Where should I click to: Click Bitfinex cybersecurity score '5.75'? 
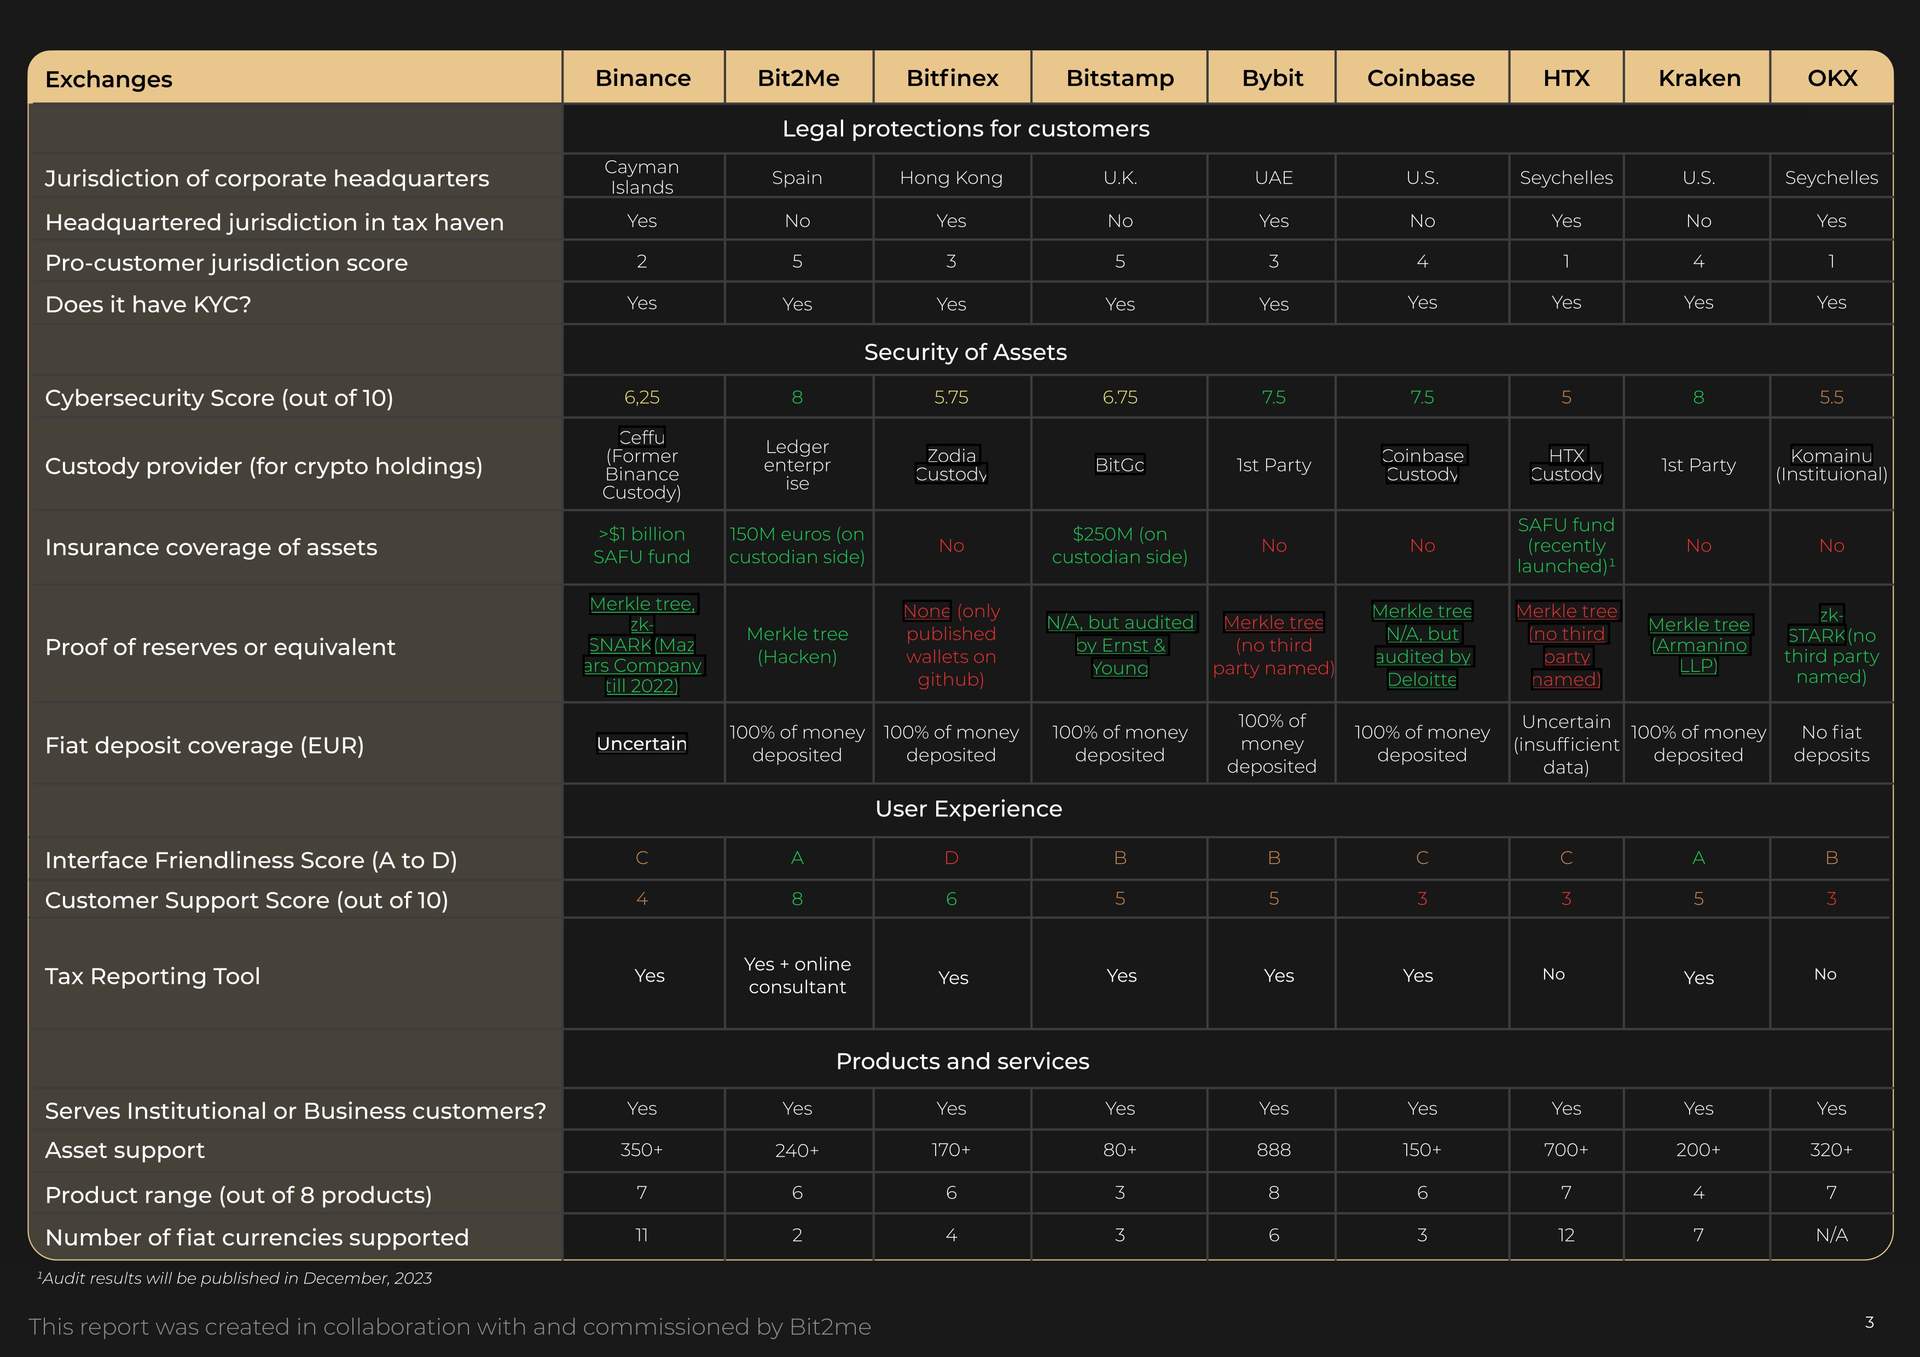coord(951,397)
